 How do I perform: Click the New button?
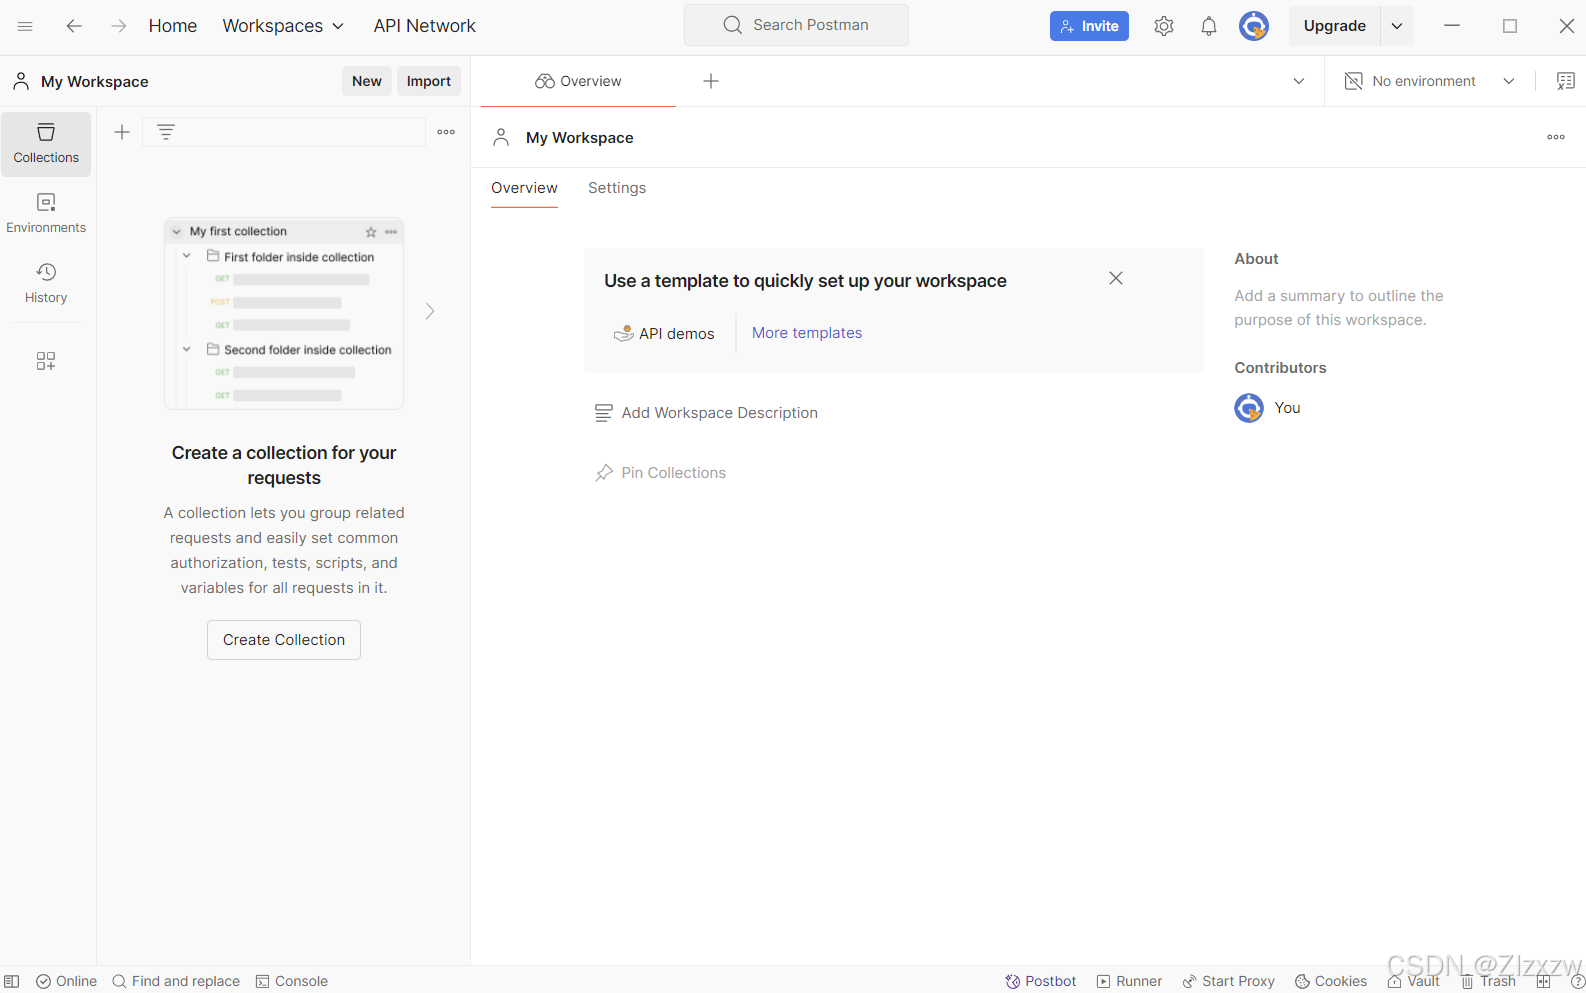click(x=367, y=81)
